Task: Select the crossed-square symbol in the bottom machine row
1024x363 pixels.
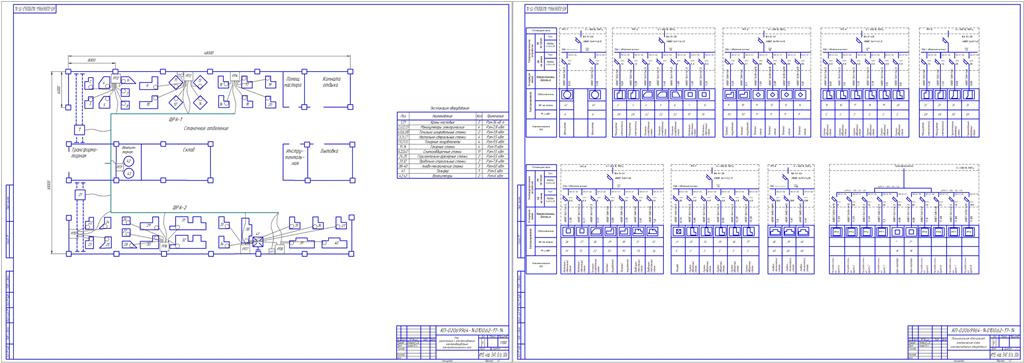Action: point(258,241)
